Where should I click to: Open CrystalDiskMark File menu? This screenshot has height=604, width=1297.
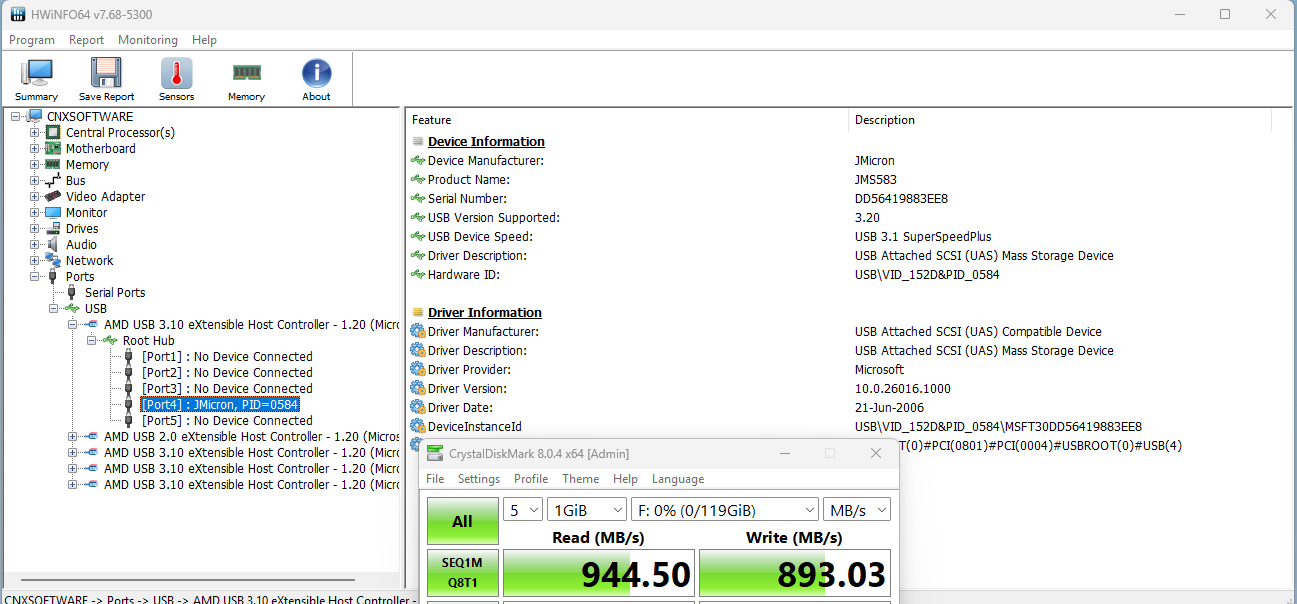coord(435,479)
